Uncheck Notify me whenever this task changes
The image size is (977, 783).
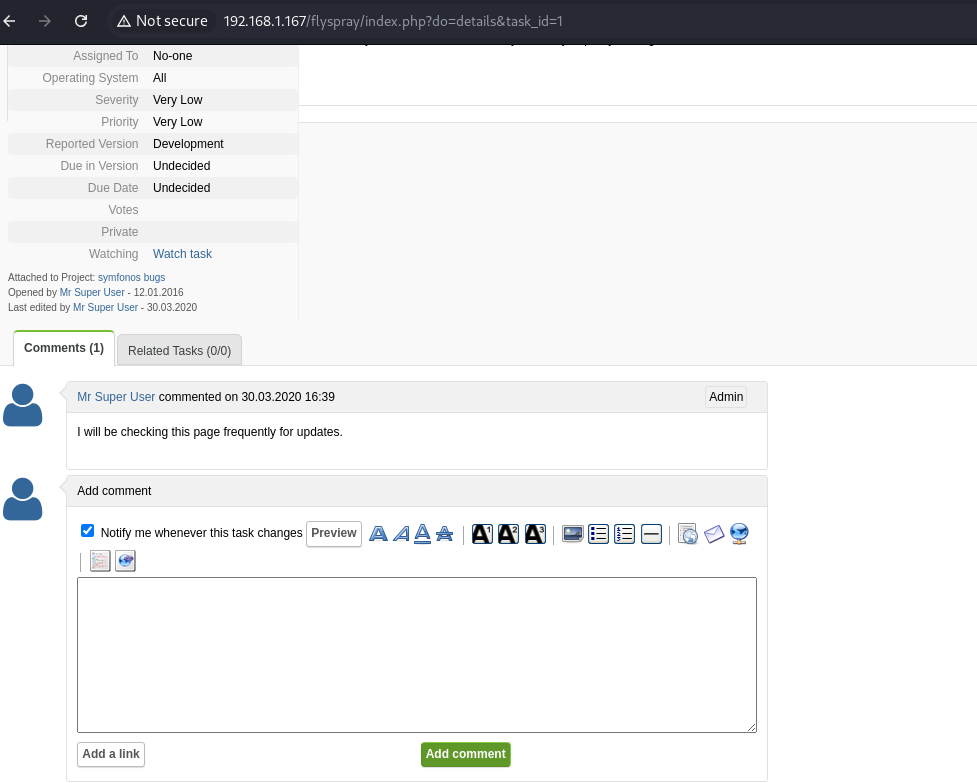click(x=88, y=531)
